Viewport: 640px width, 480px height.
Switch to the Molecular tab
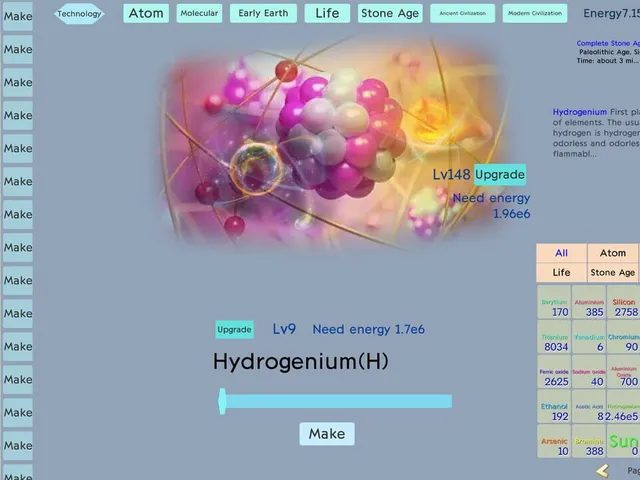199,13
